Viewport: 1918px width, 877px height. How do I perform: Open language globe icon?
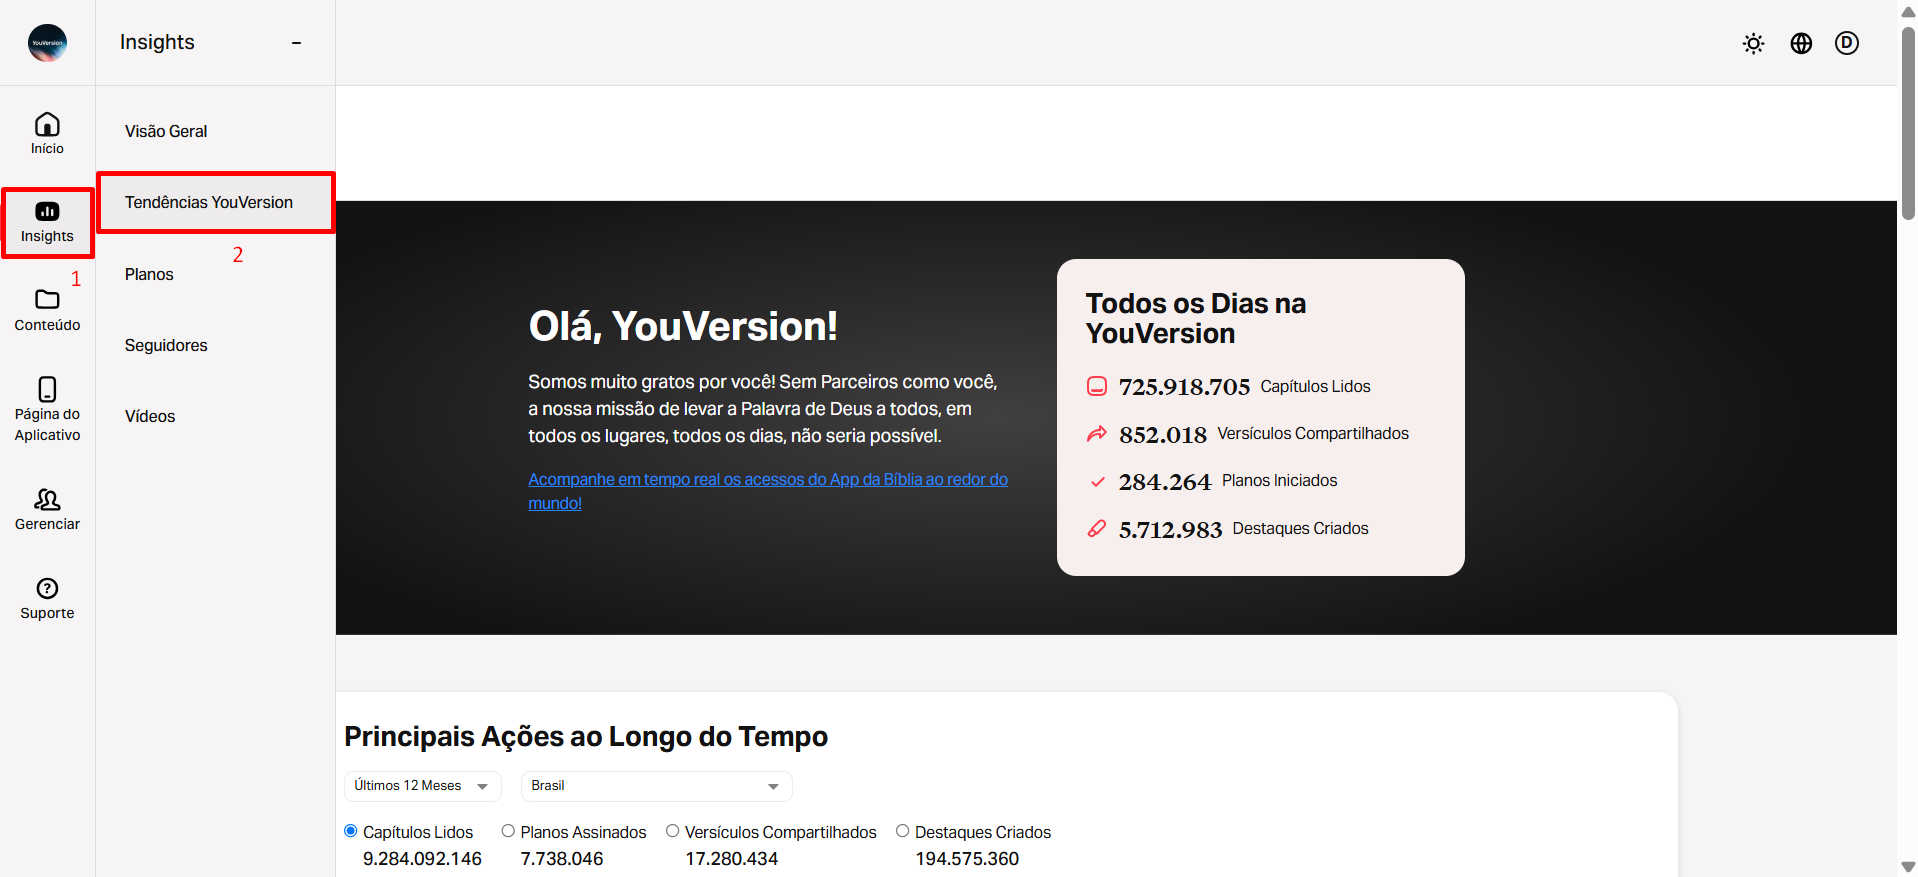pos(1801,43)
